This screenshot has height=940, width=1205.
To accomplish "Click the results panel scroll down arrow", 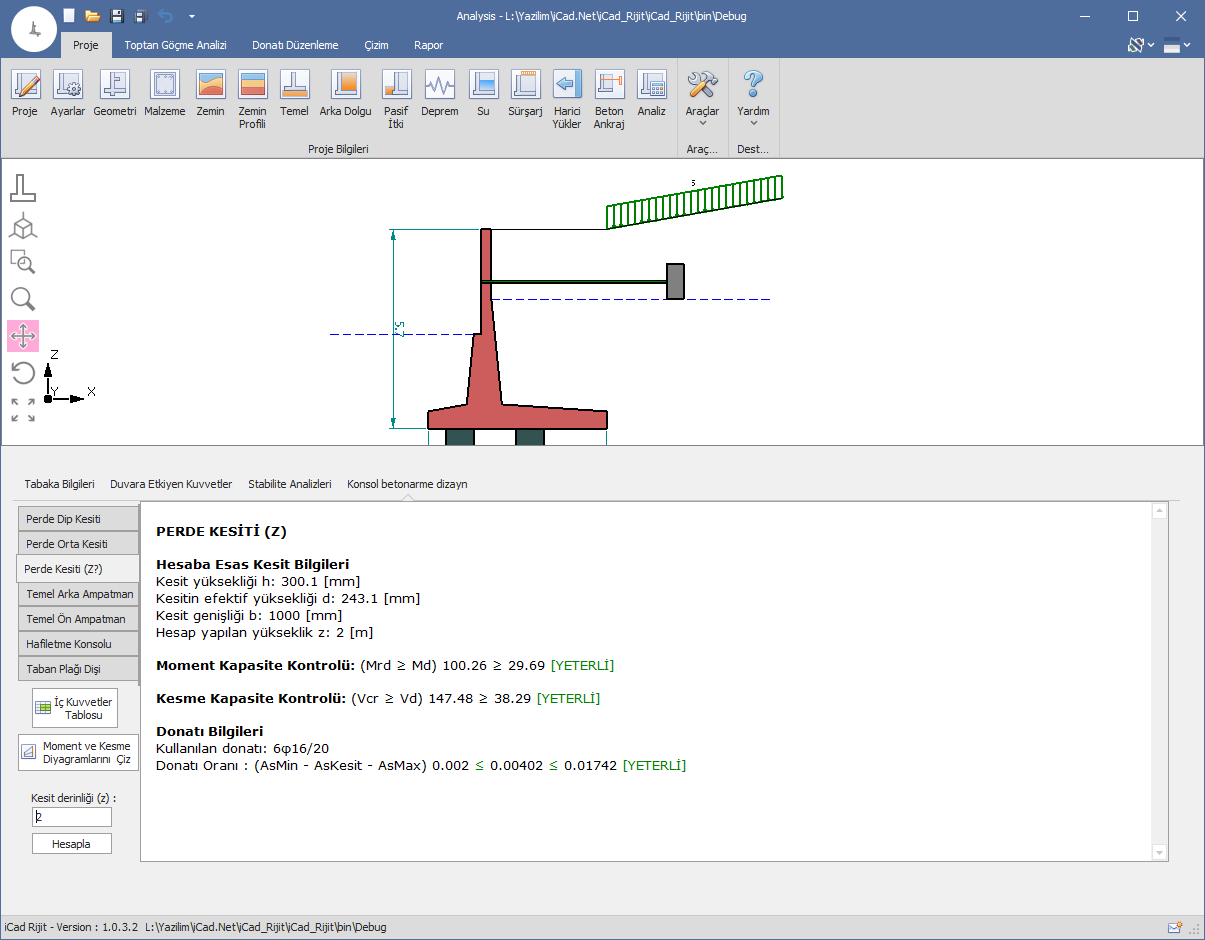I will coord(1160,852).
